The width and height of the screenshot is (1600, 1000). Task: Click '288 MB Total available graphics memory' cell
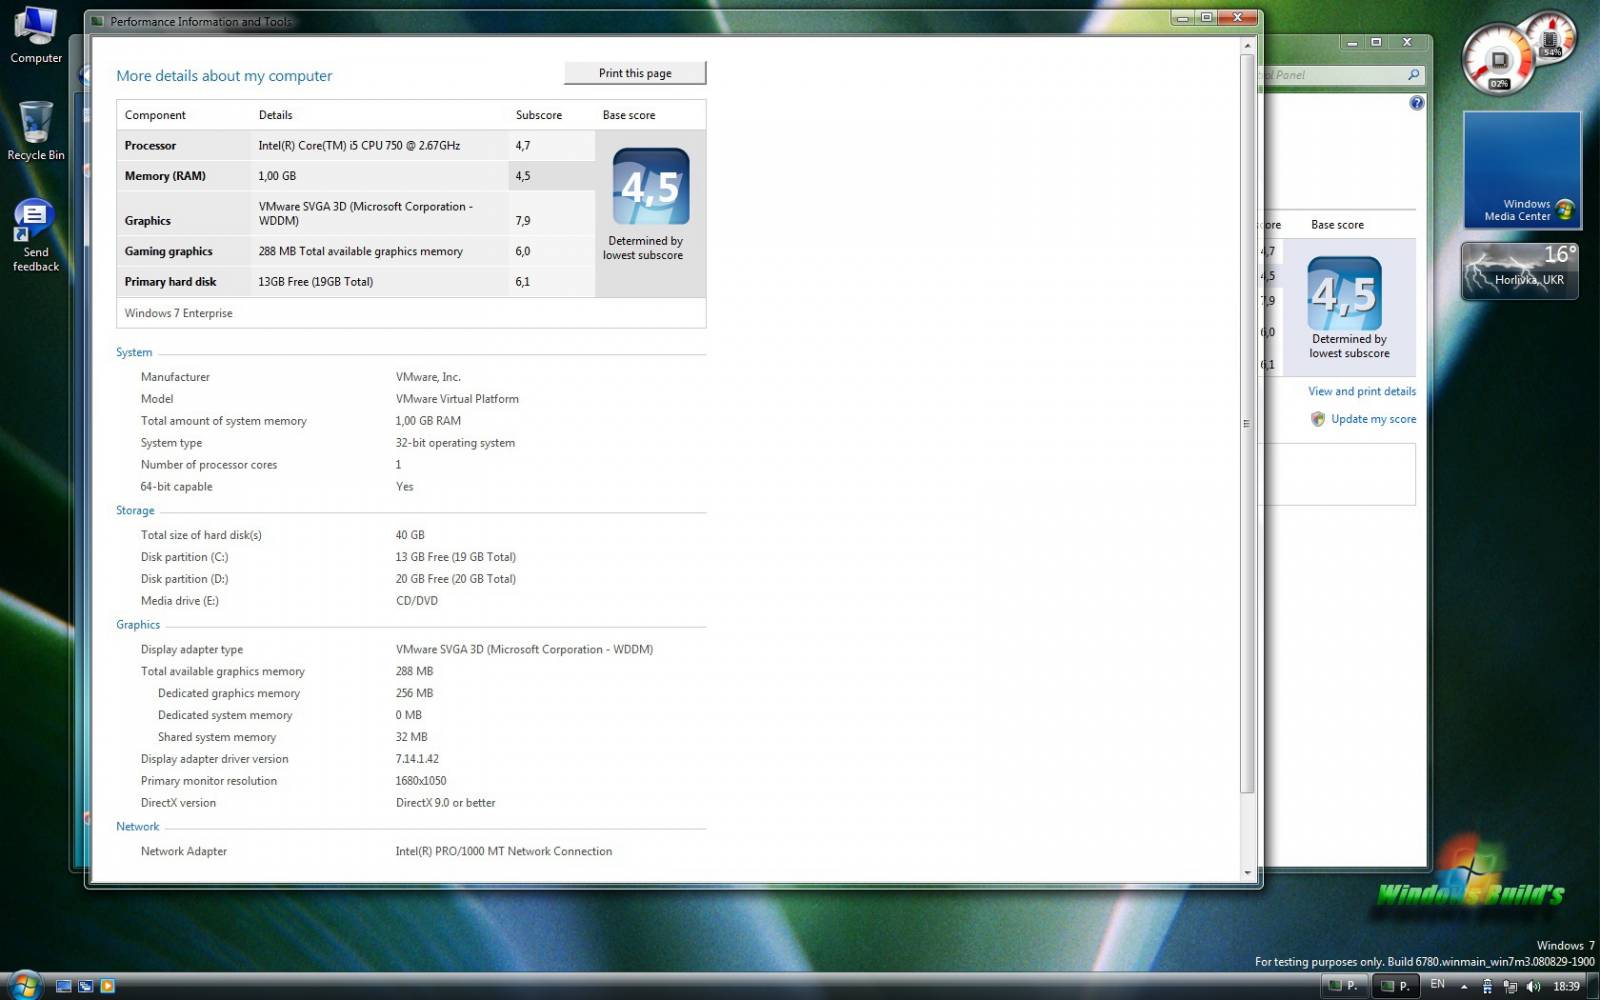point(360,252)
